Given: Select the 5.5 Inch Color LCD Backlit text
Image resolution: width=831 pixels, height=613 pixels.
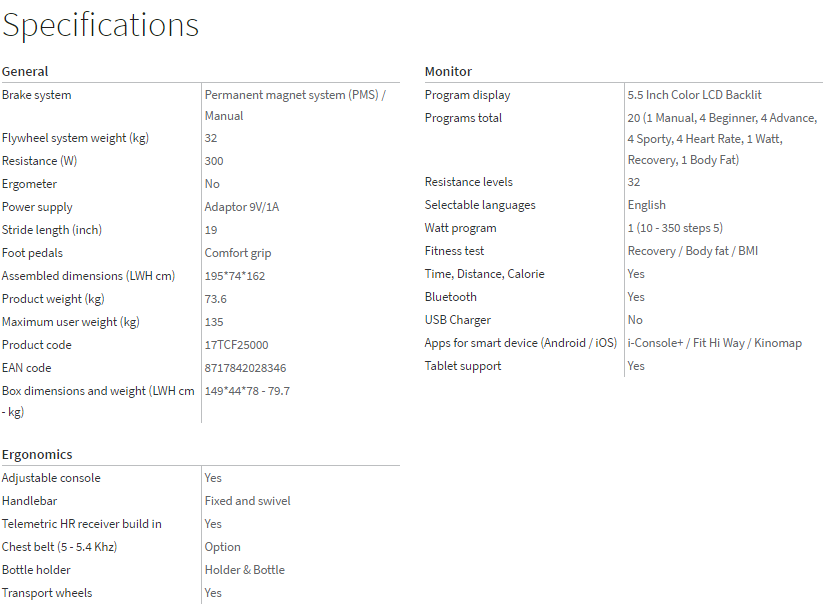Looking at the screenshot, I should tap(694, 95).
